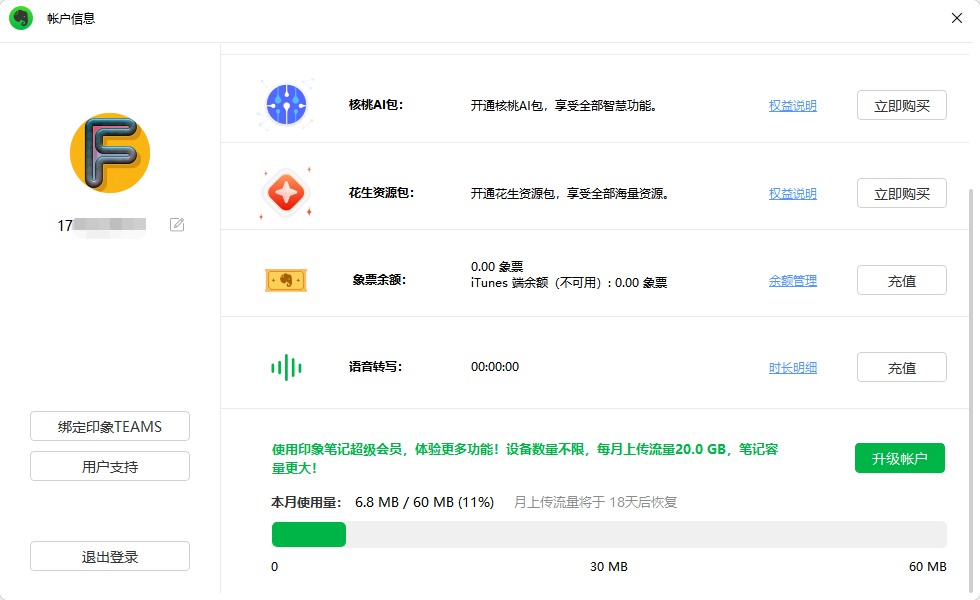Open the 余额管理 link
The height and width of the screenshot is (600, 980).
click(x=792, y=281)
